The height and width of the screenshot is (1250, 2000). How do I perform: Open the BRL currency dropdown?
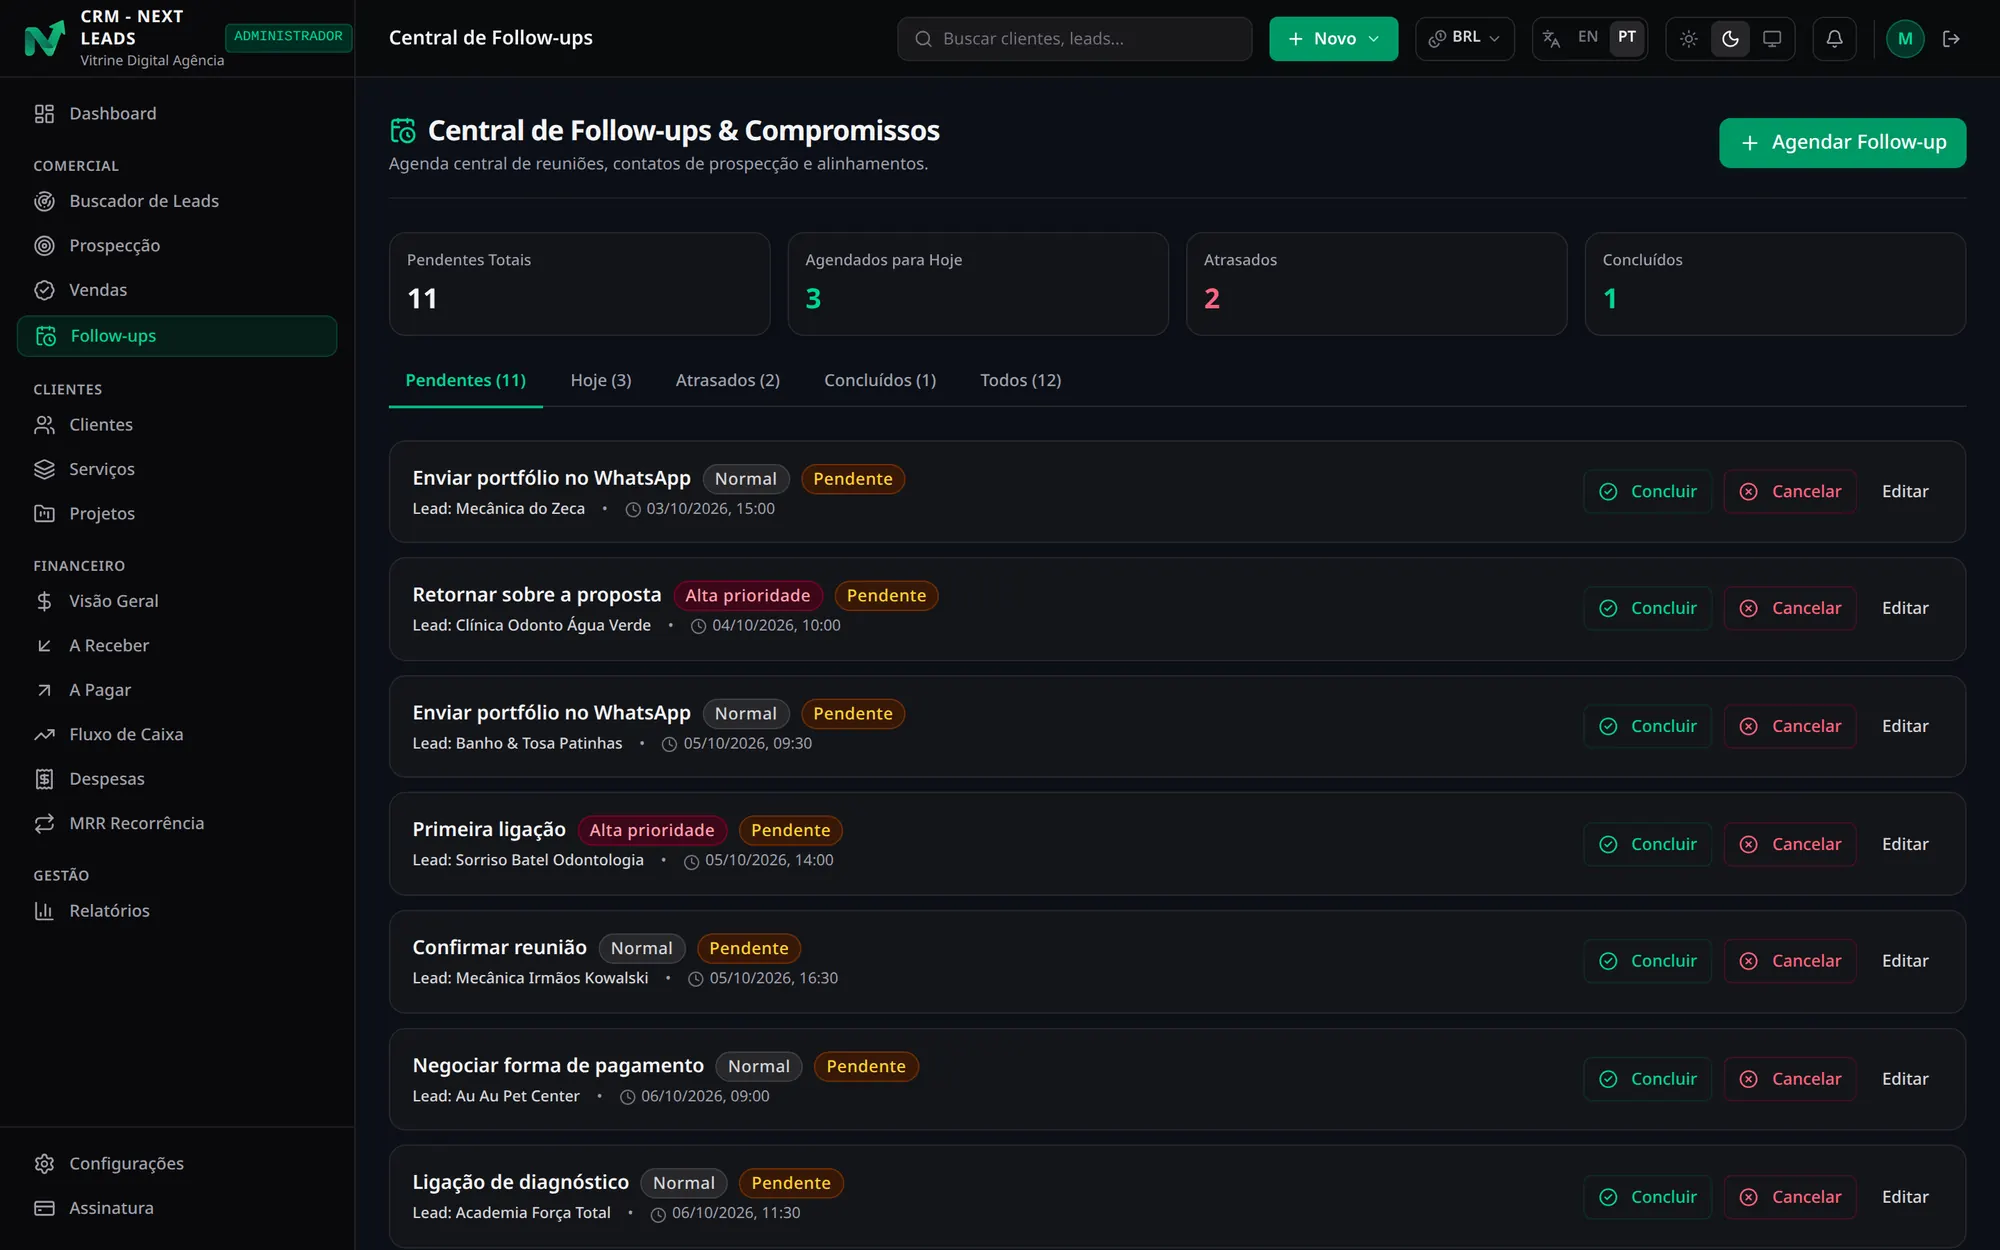click(x=1465, y=38)
